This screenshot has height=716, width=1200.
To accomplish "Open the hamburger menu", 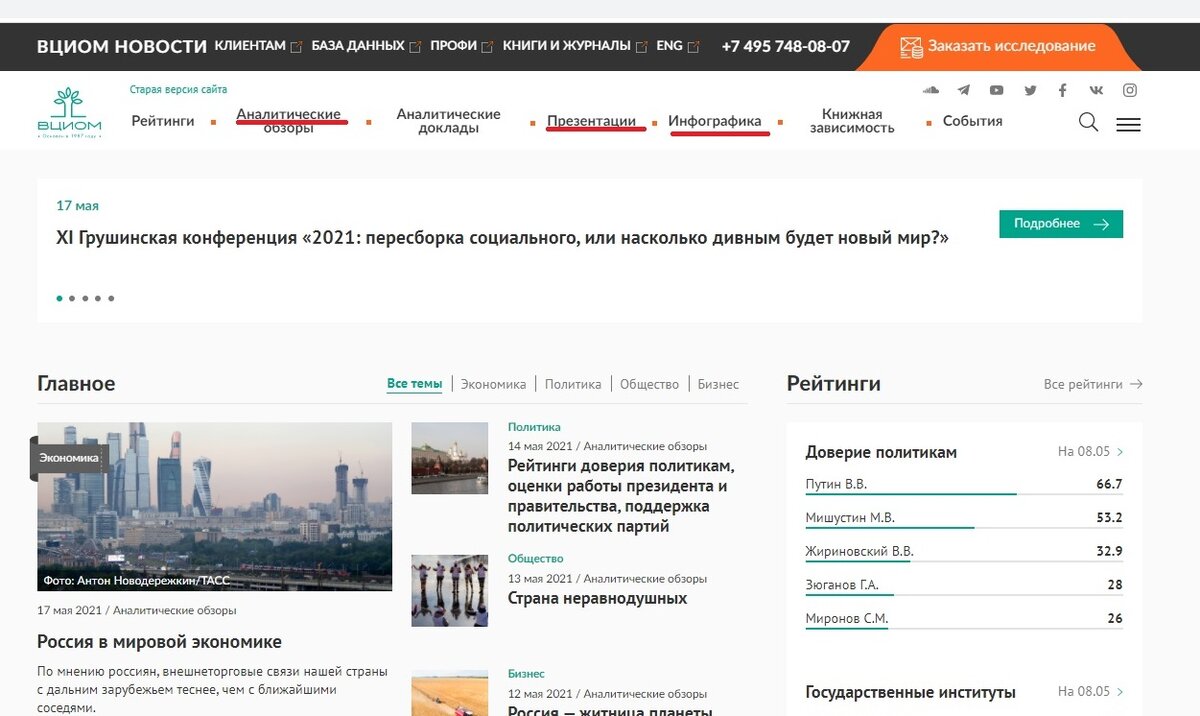I will 1128,125.
